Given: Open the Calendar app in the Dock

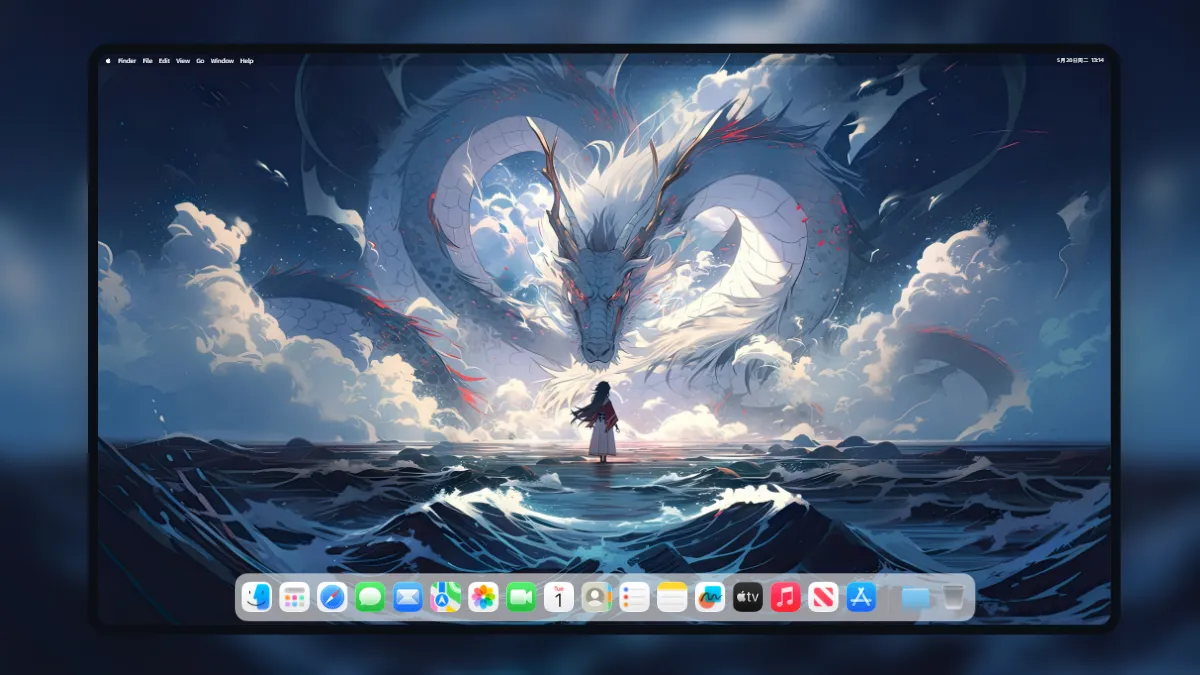Looking at the screenshot, I should point(559,598).
